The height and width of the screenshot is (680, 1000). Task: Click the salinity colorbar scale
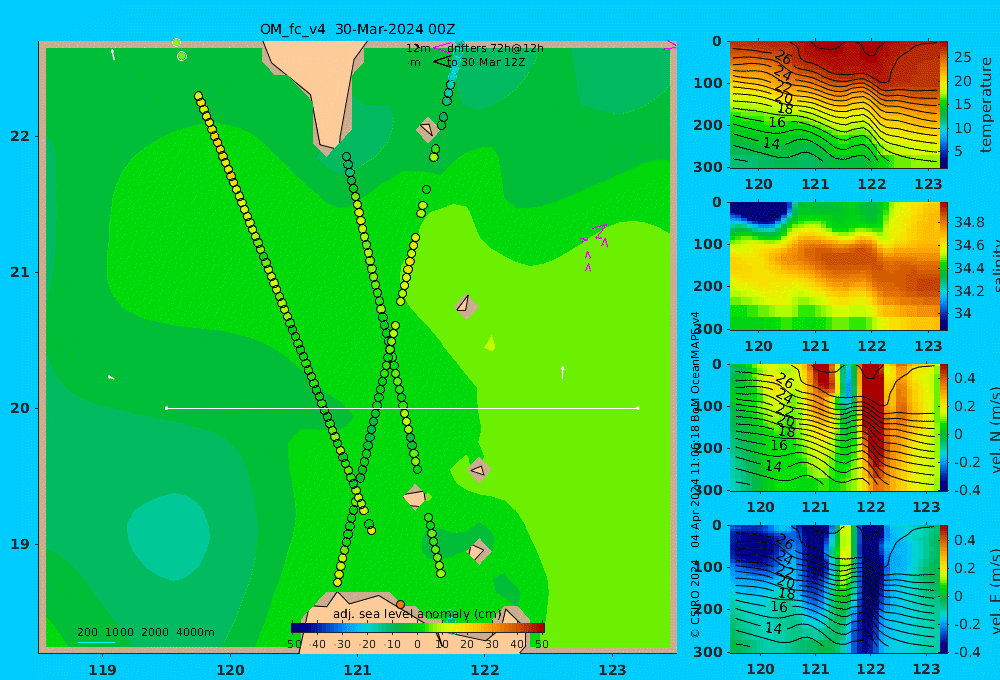click(944, 266)
